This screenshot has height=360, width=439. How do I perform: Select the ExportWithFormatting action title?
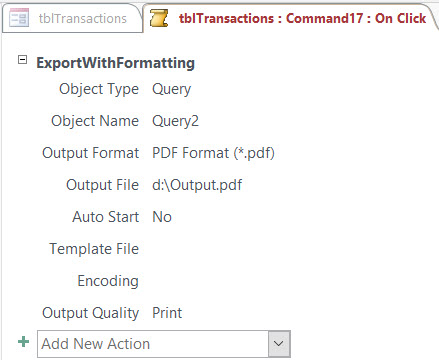pos(115,63)
